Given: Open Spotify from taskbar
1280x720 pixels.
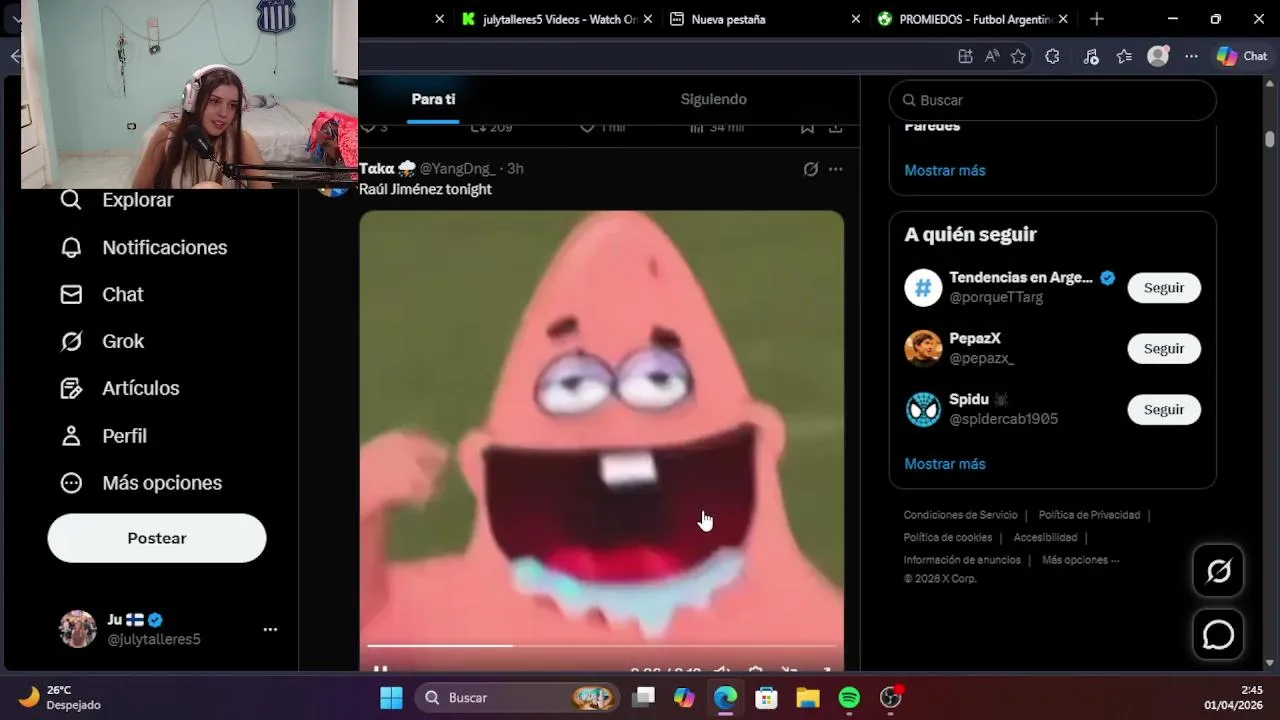Looking at the screenshot, I should click(849, 697).
